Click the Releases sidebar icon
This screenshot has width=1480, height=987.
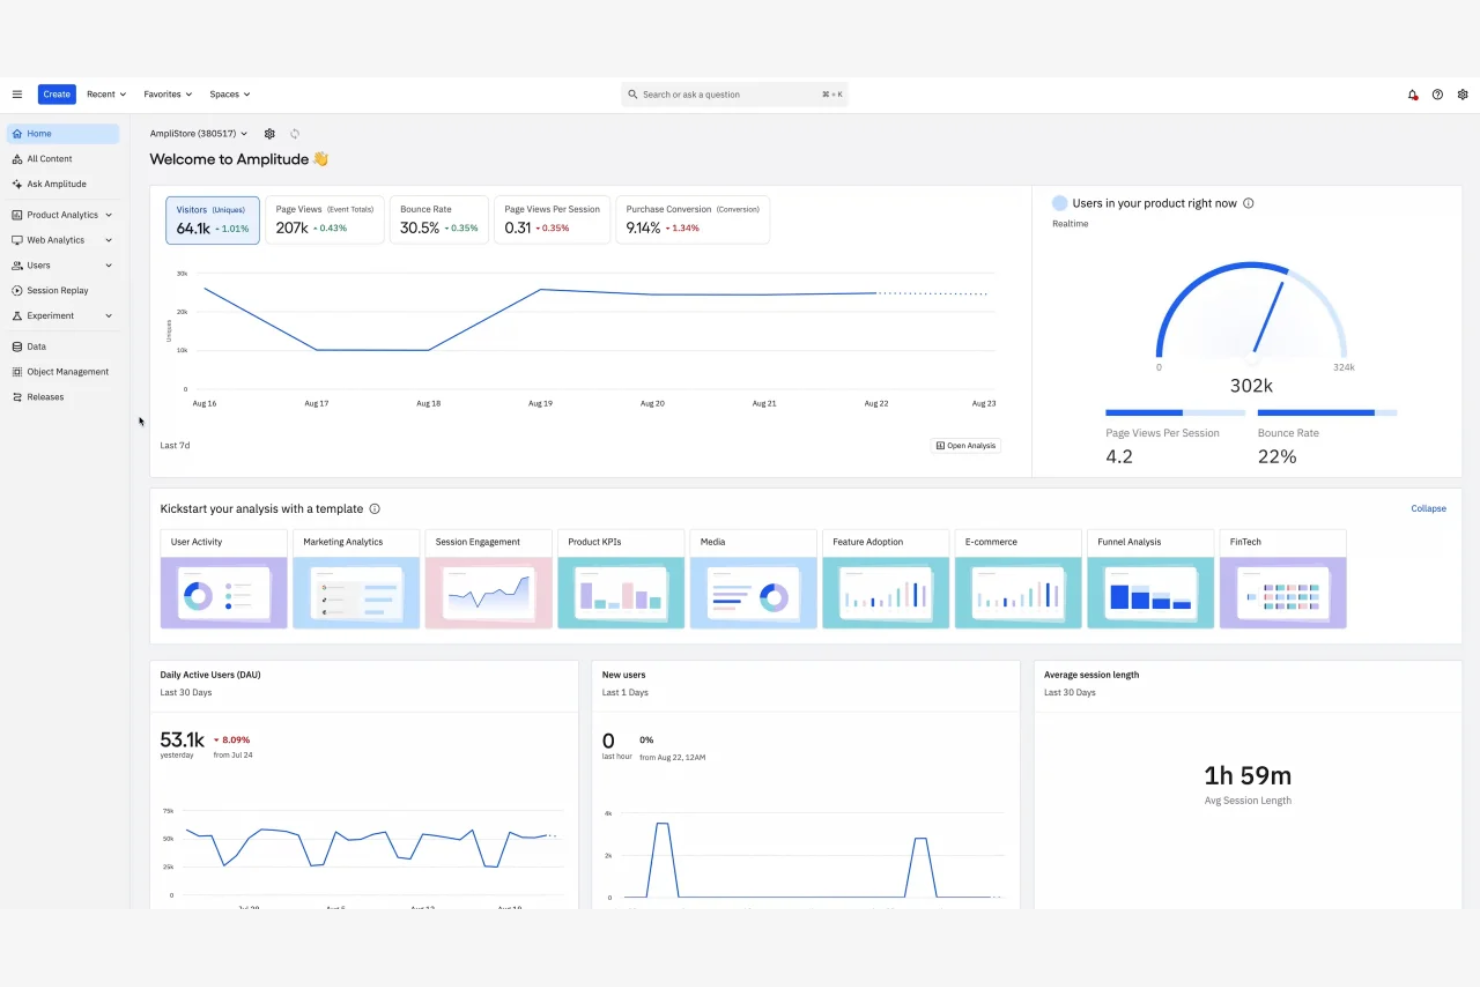pos(17,397)
